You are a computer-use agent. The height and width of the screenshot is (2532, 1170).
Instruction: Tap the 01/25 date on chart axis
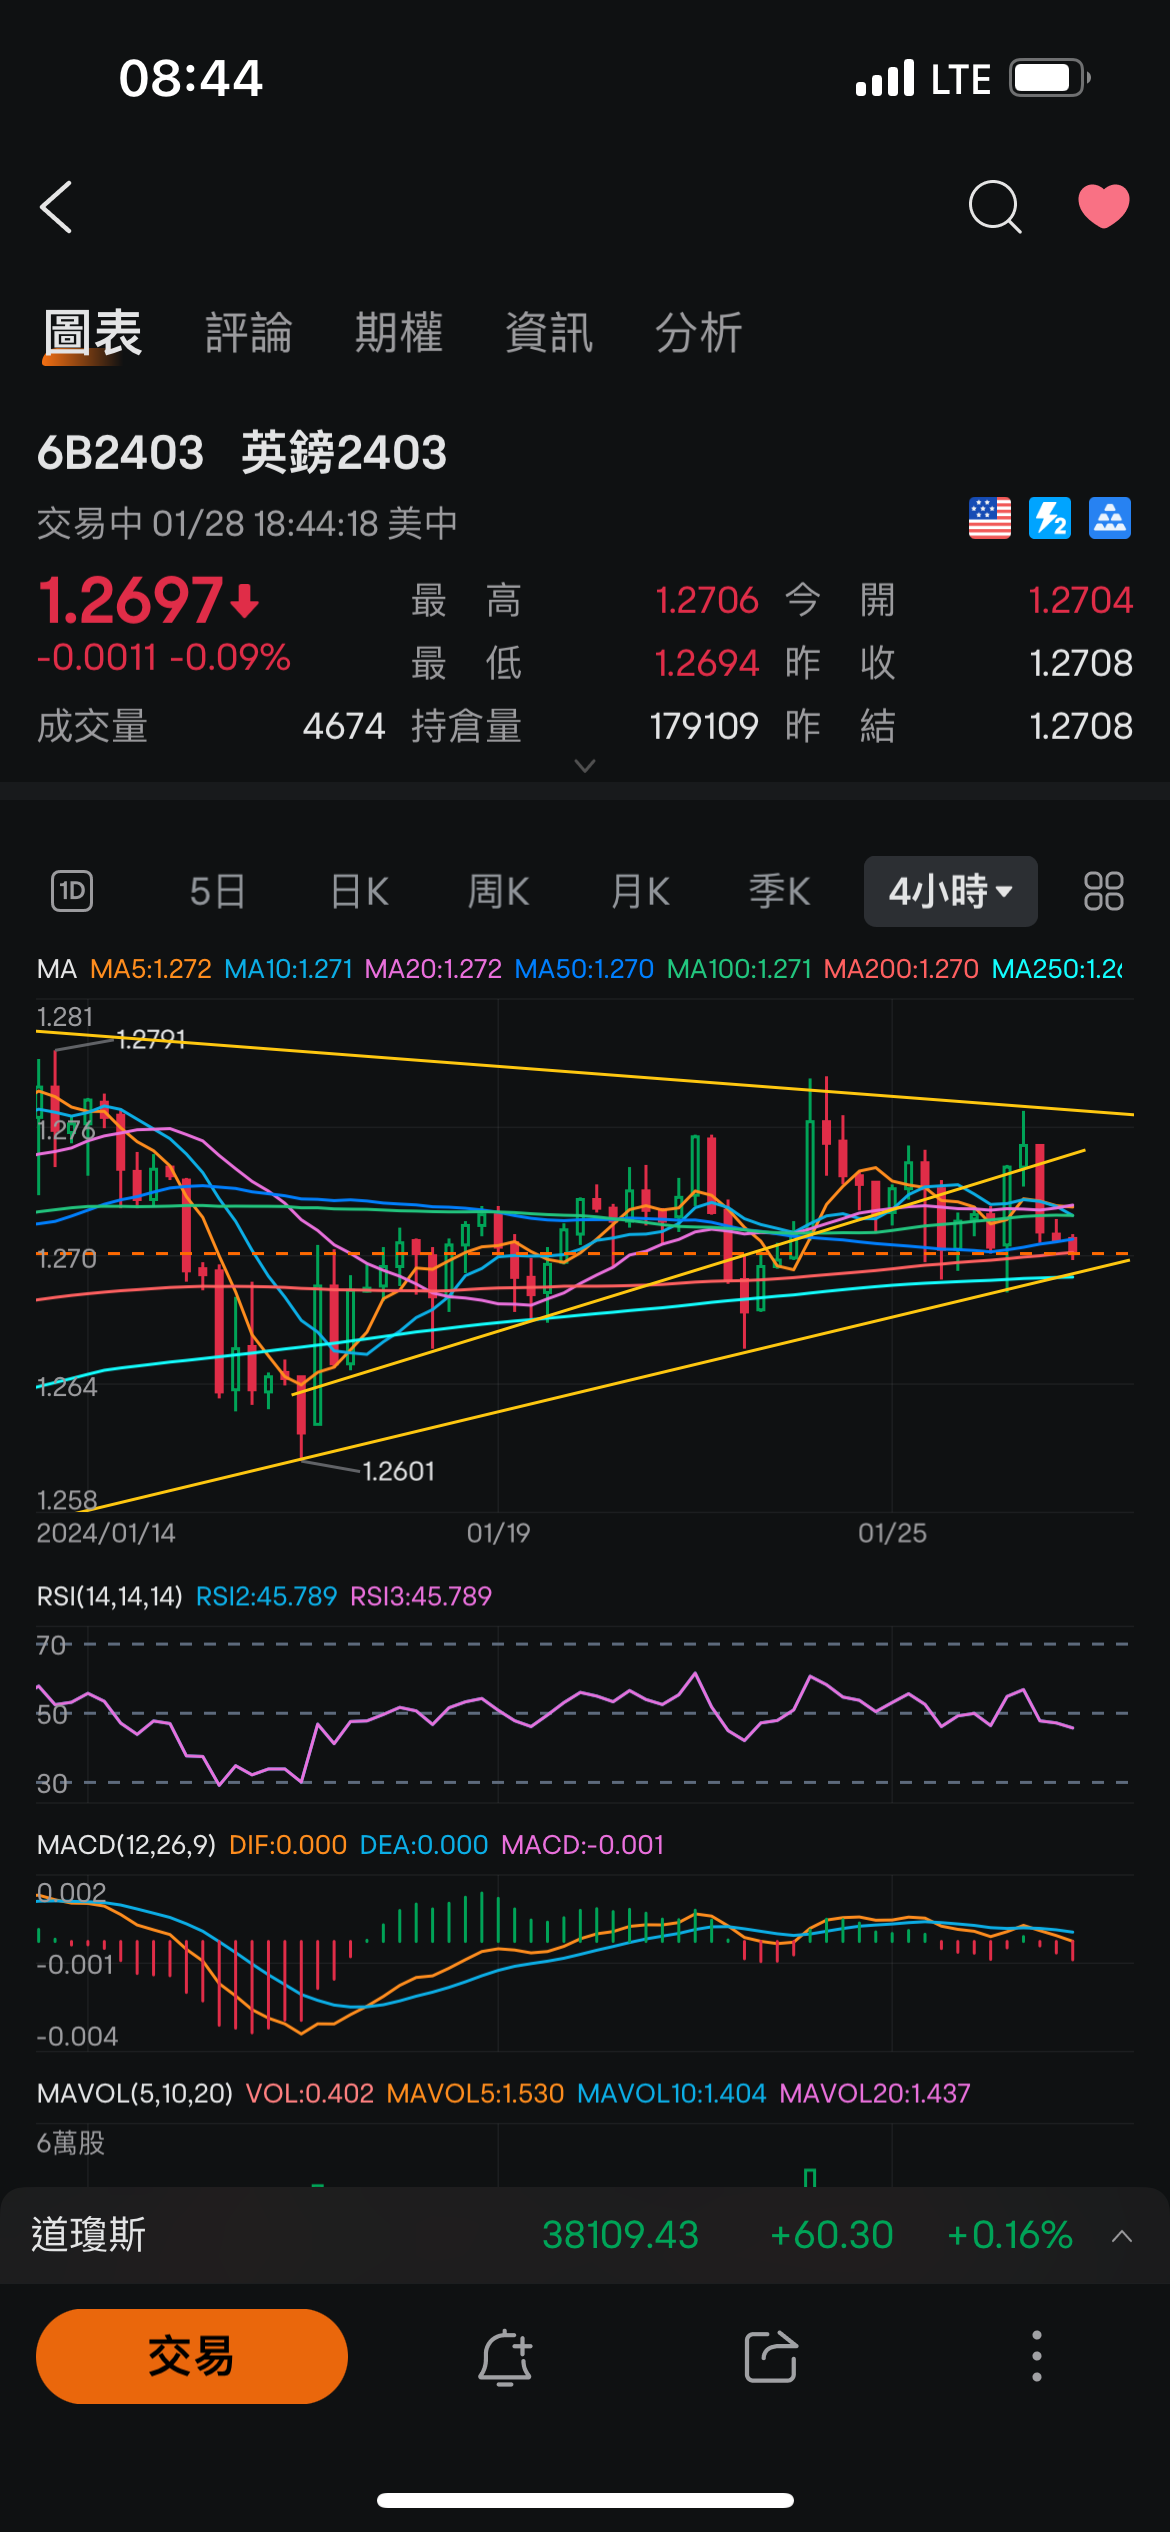(x=892, y=1533)
